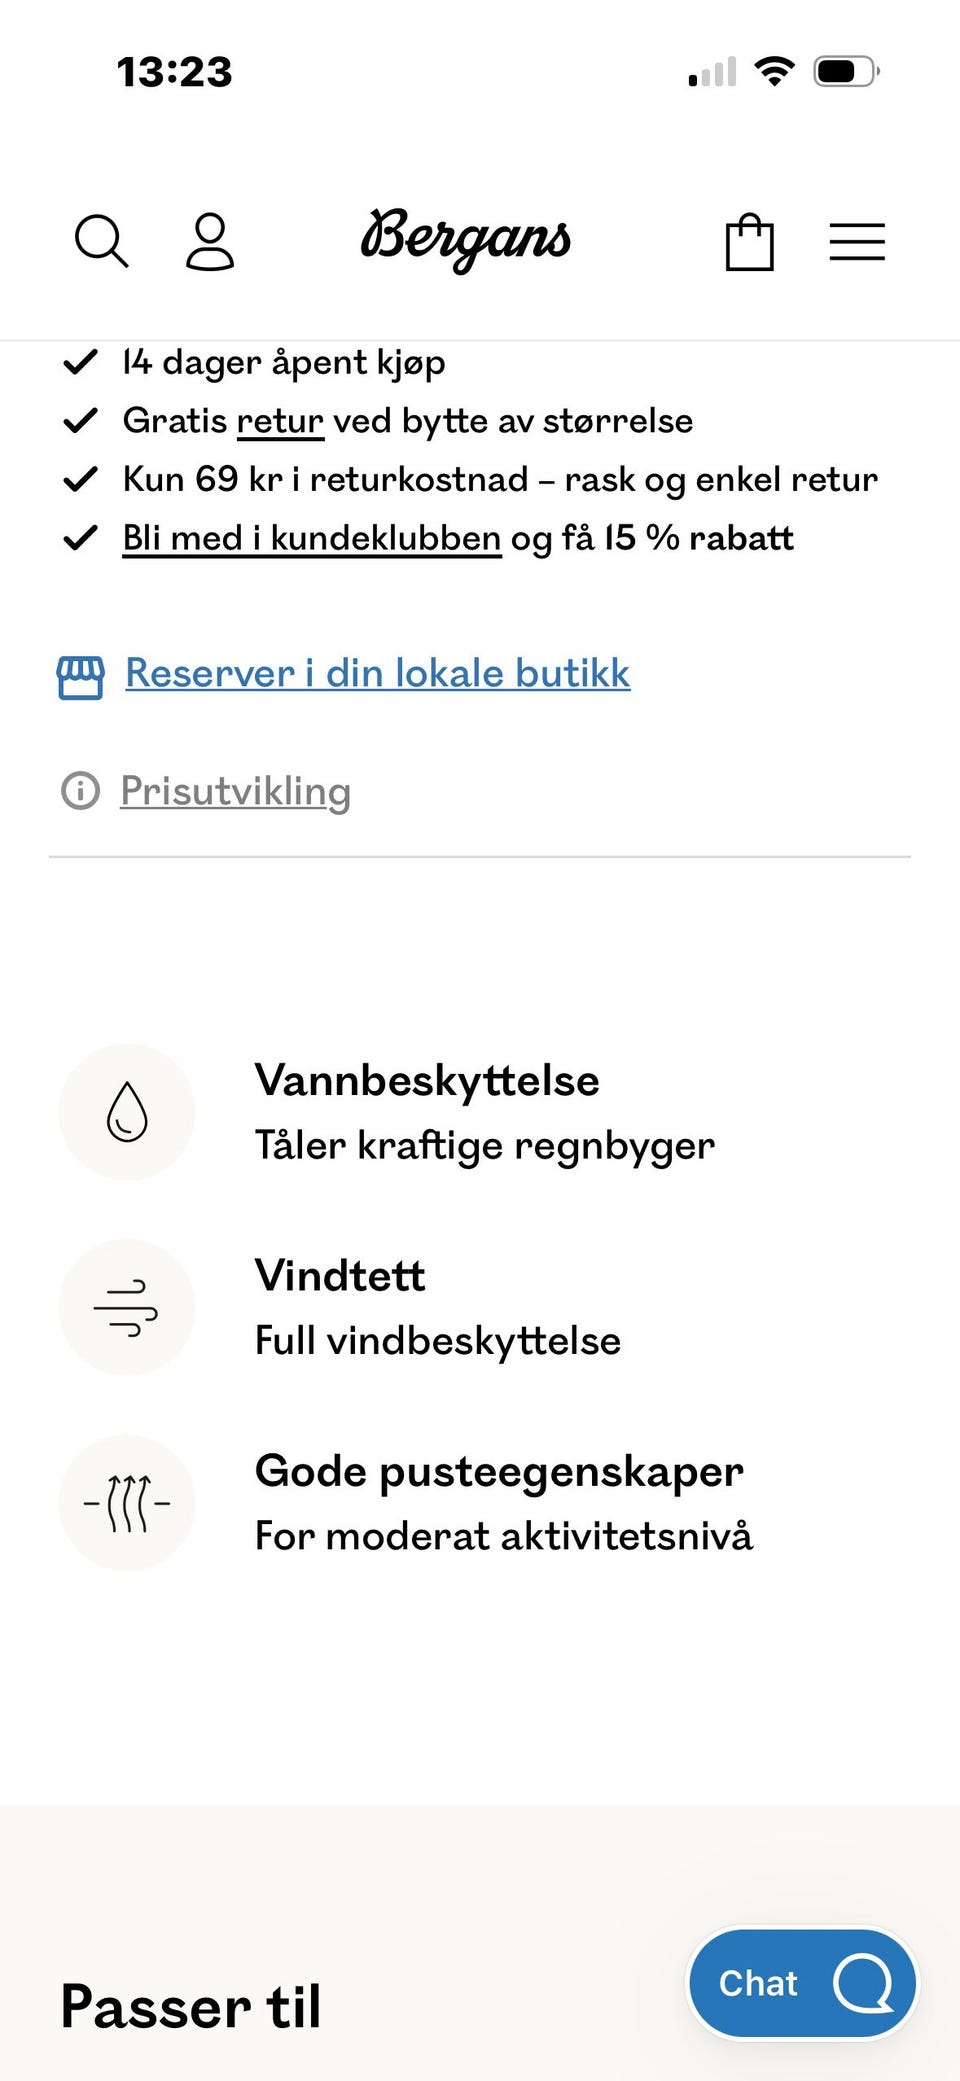Open the hamburger navigation menu
This screenshot has height=2081, width=960.
point(856,240)
